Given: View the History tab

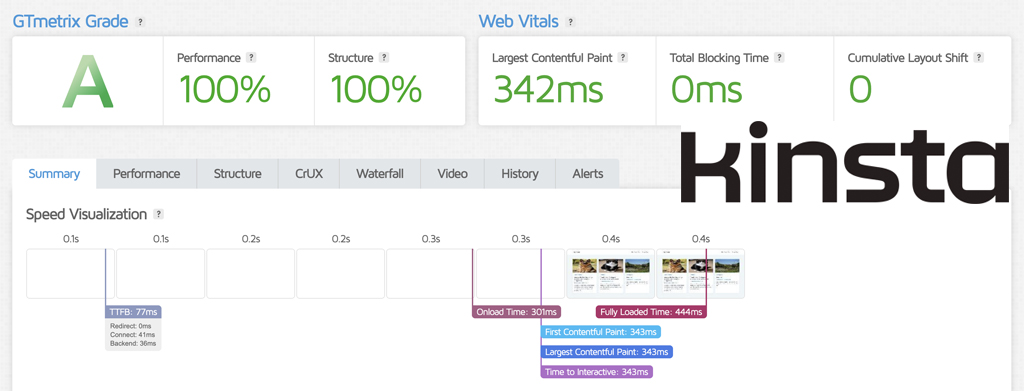Looking at the screenshot, I should (x=520, y=174).
